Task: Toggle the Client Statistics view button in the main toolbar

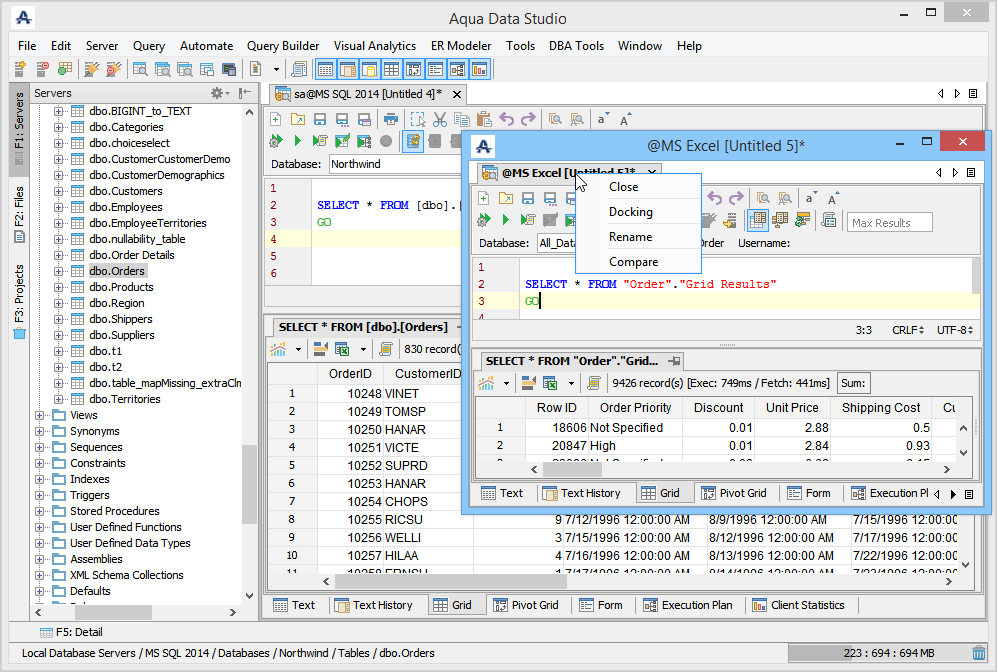Action: [479, 69]
